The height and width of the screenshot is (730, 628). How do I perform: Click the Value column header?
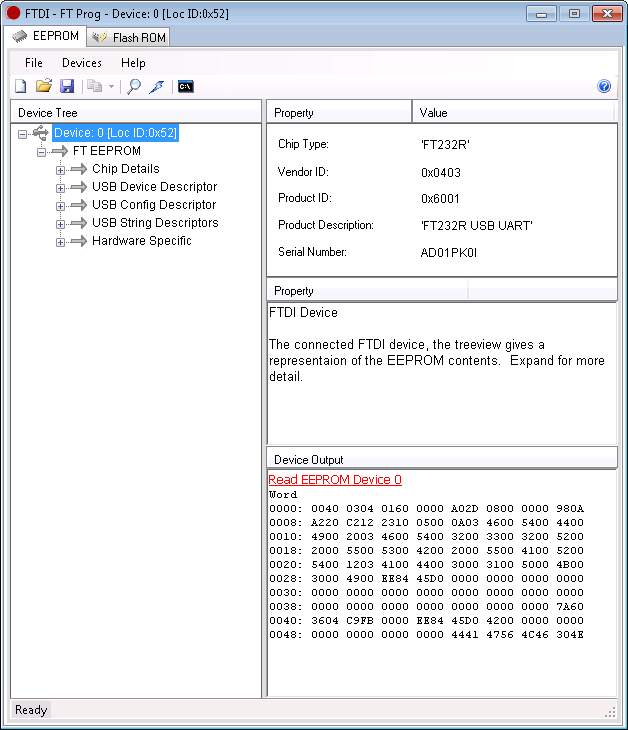tap(515, 113)
